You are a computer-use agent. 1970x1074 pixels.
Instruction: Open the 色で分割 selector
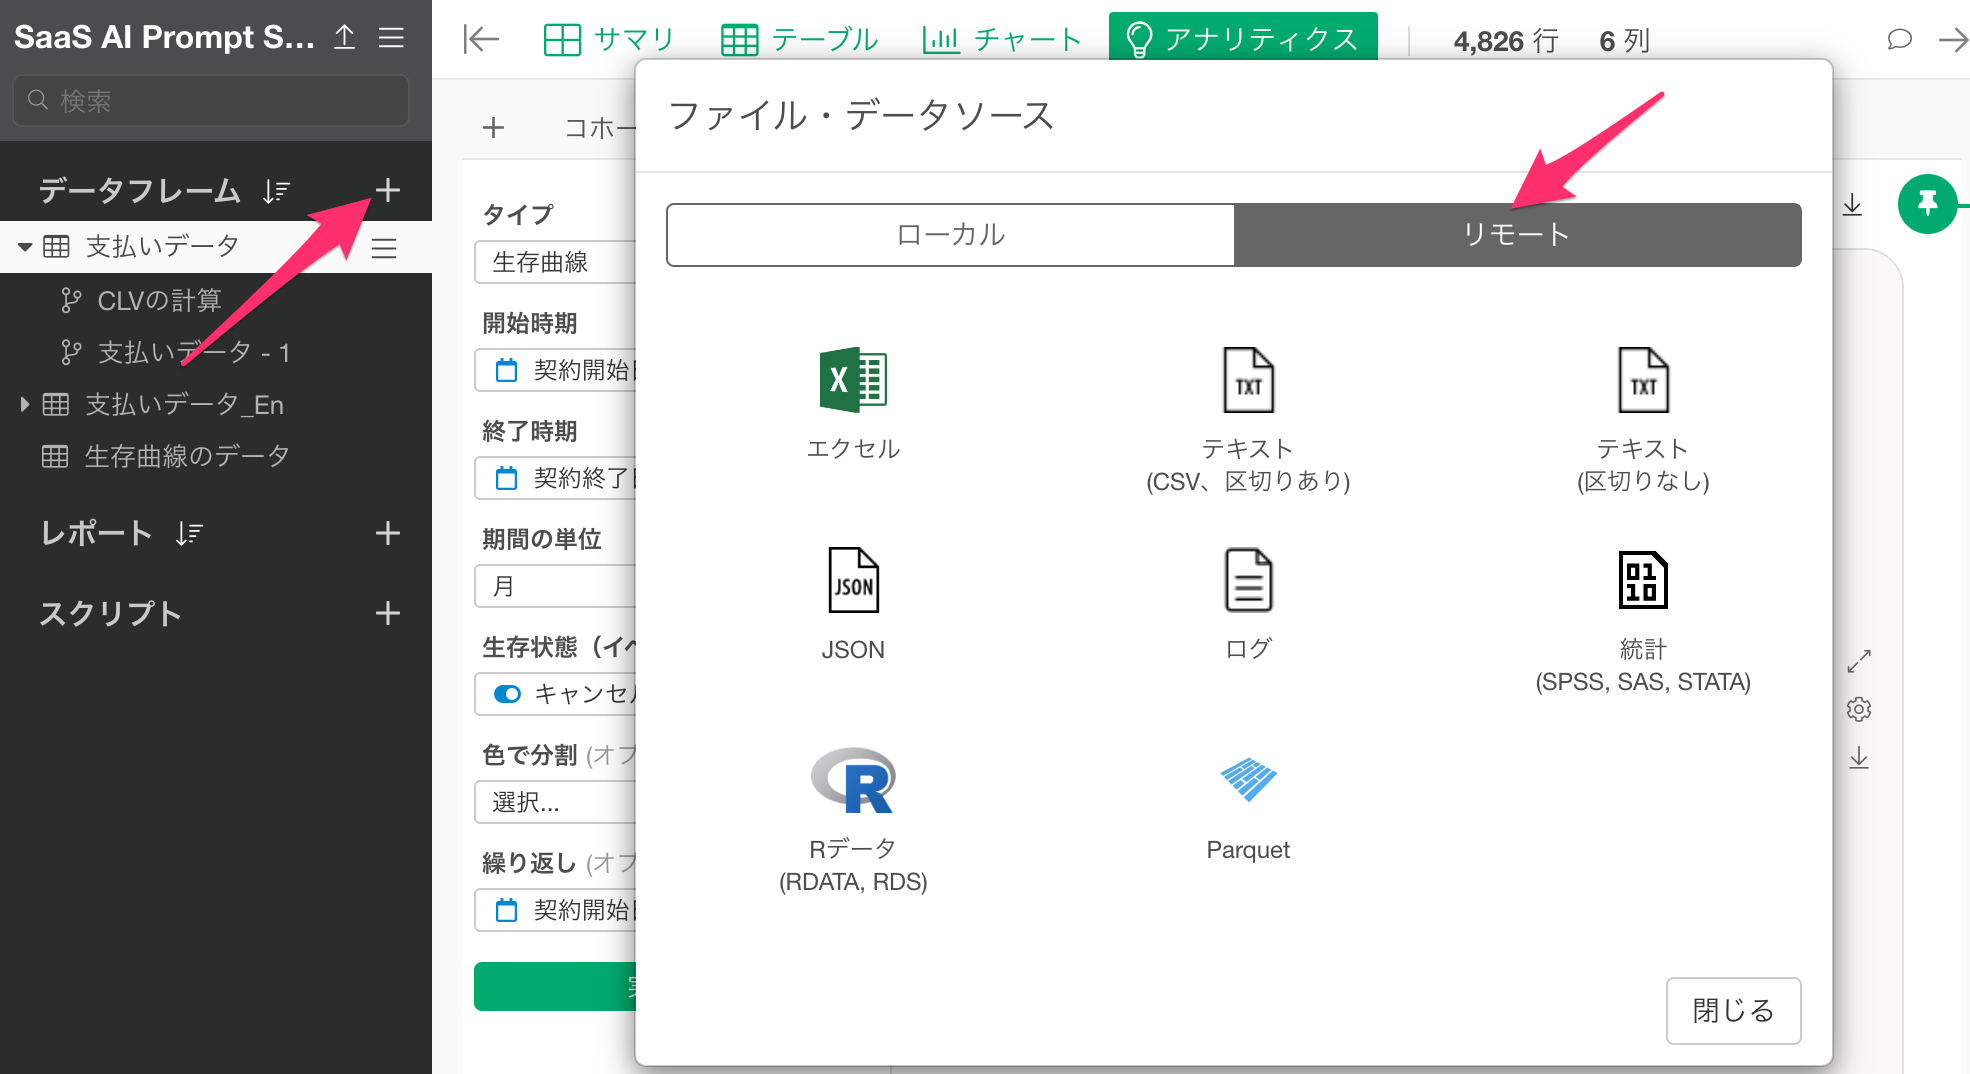(555, 802)
